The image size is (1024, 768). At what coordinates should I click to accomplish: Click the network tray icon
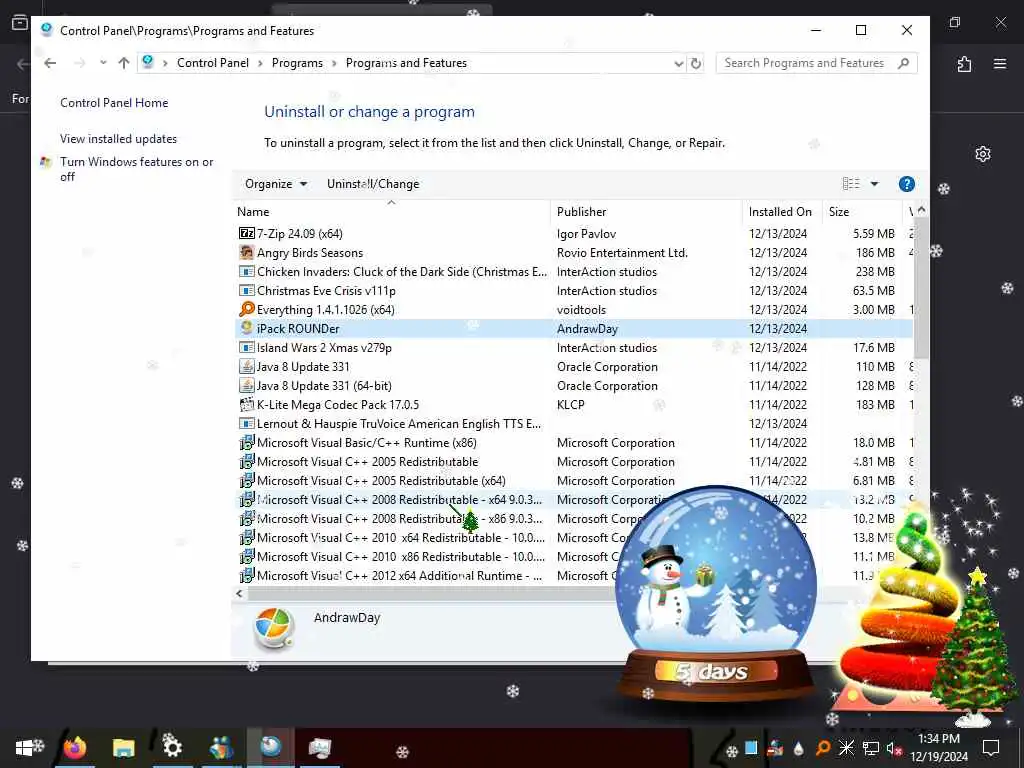coord(870,748)
